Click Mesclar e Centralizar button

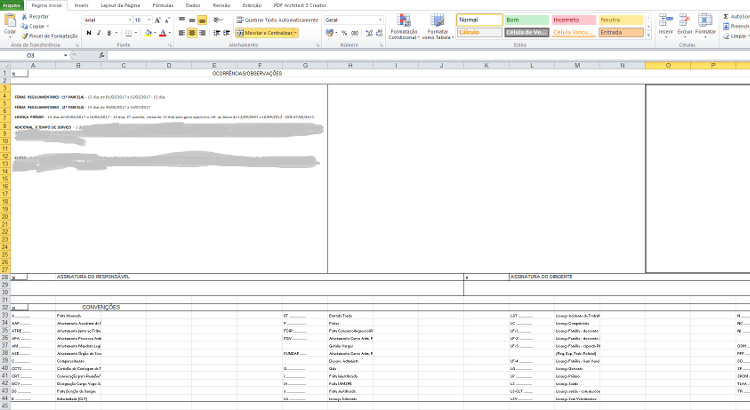[265, 33]
